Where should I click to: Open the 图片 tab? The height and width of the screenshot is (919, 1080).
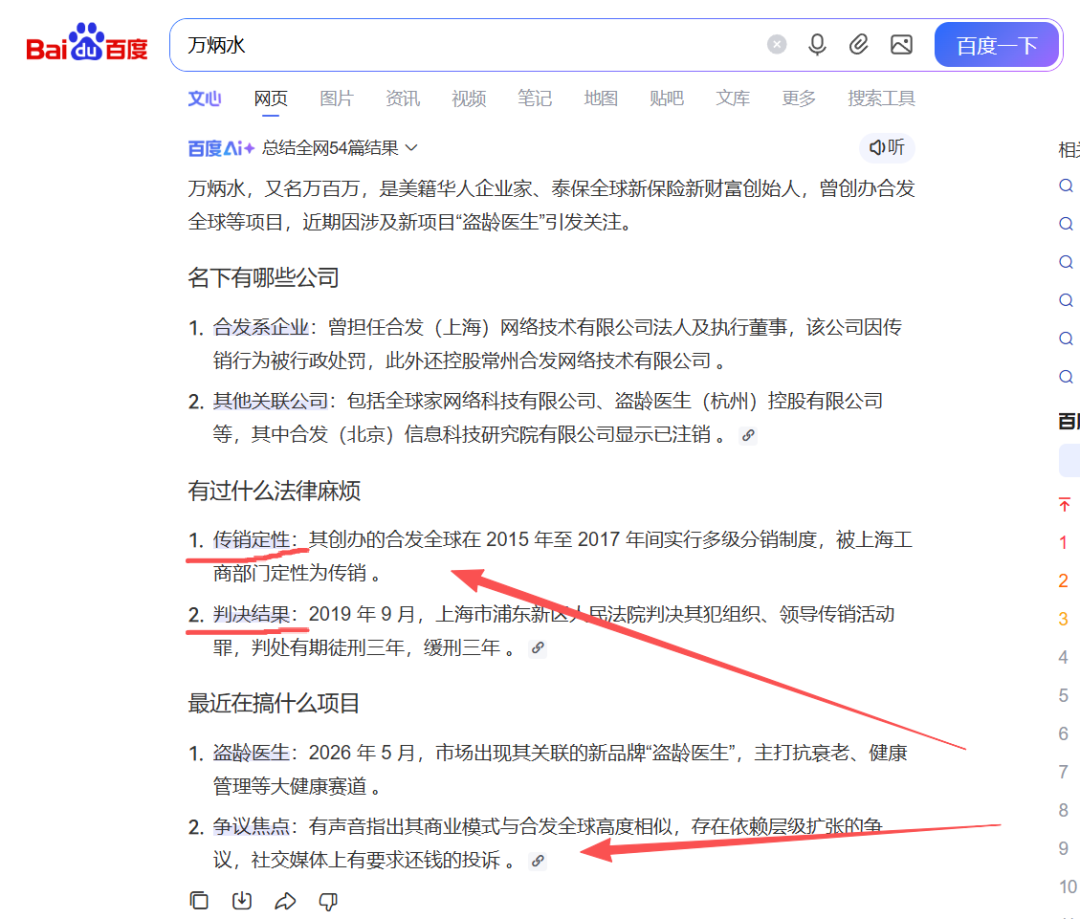(336, 99)
